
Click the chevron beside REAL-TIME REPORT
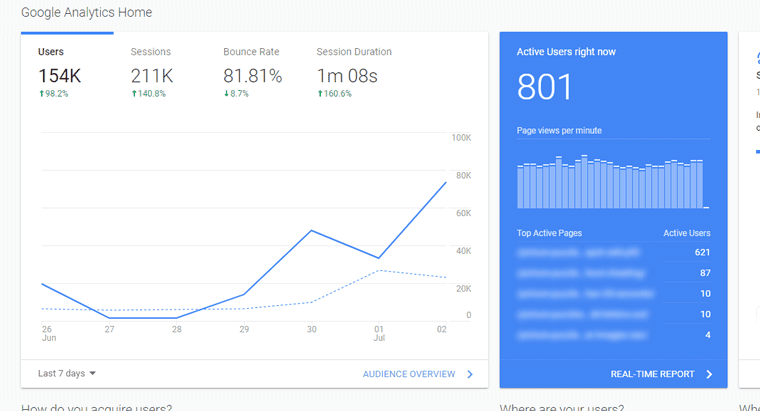pos(709,374)
